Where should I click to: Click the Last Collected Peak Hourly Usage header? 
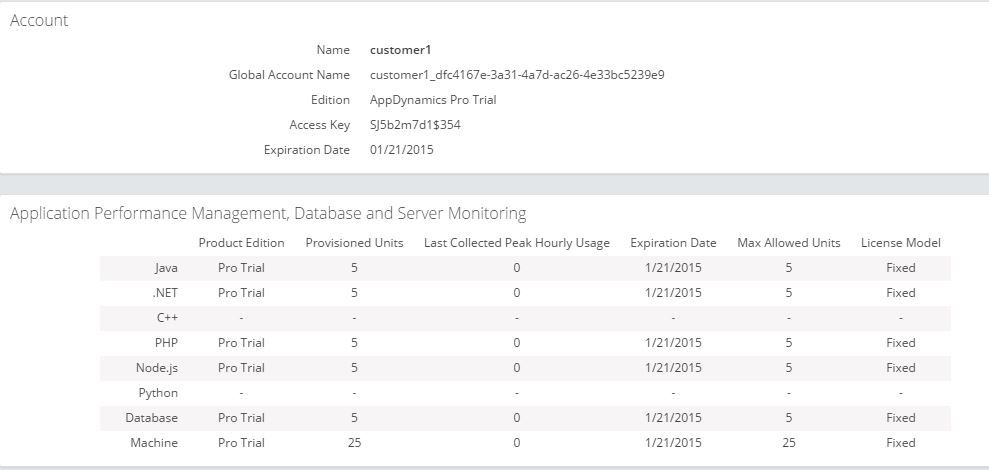click(517, 243)
